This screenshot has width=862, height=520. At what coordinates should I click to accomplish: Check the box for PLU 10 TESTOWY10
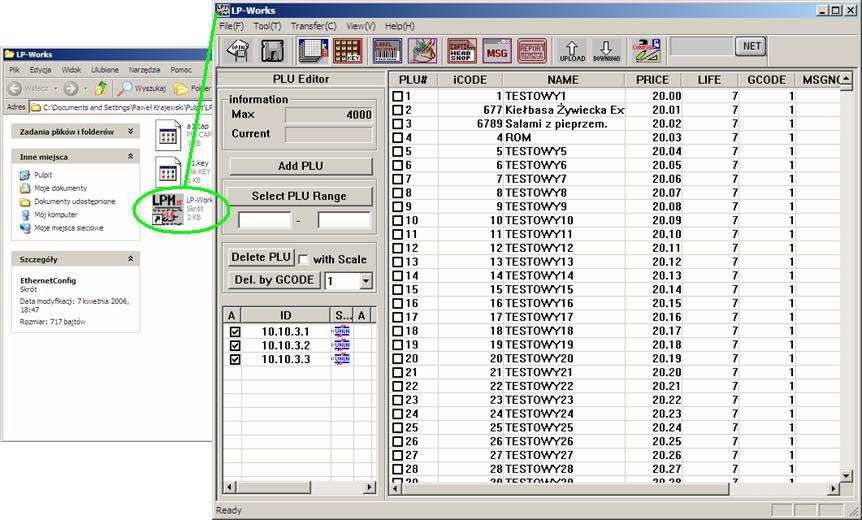pyautogui.click(x=398, y=220)
